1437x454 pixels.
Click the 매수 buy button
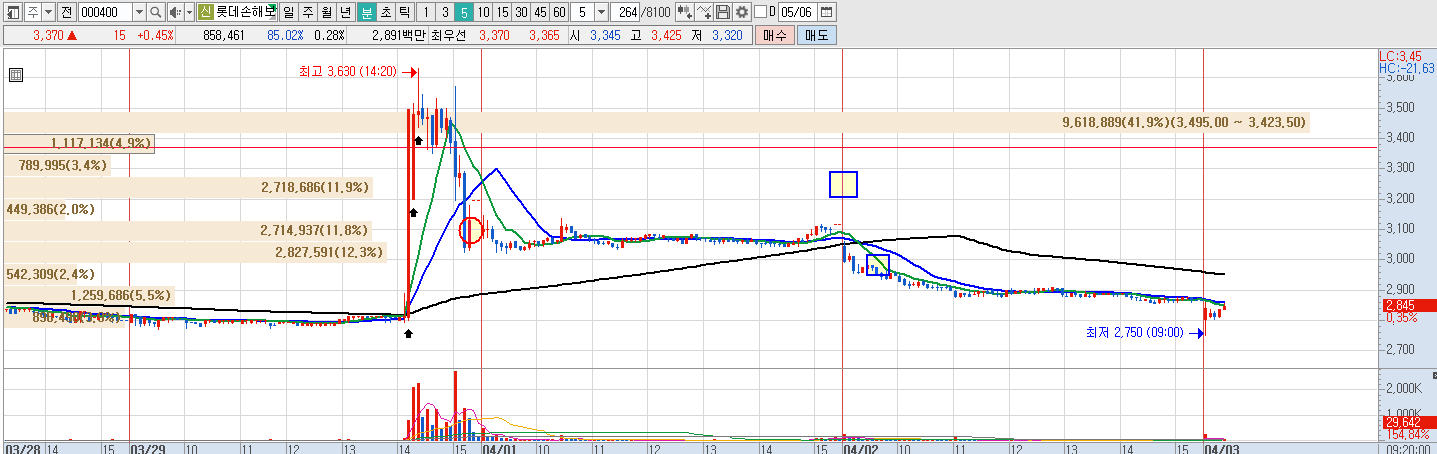pos(775,35)
